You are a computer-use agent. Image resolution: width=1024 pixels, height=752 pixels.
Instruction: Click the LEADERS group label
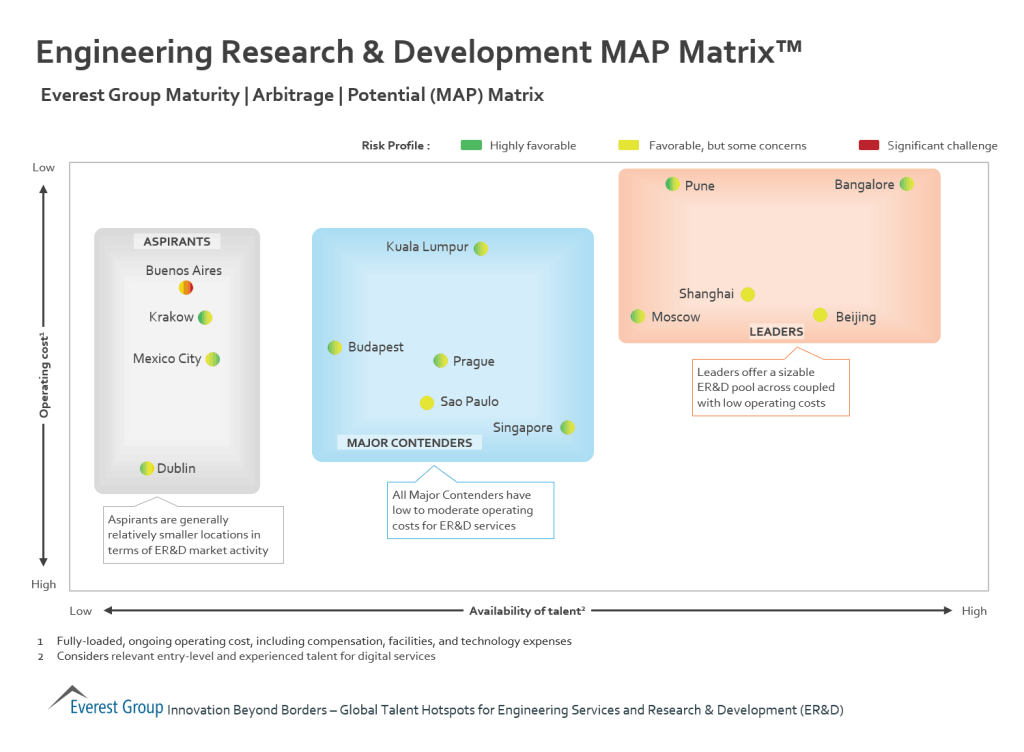776,331
